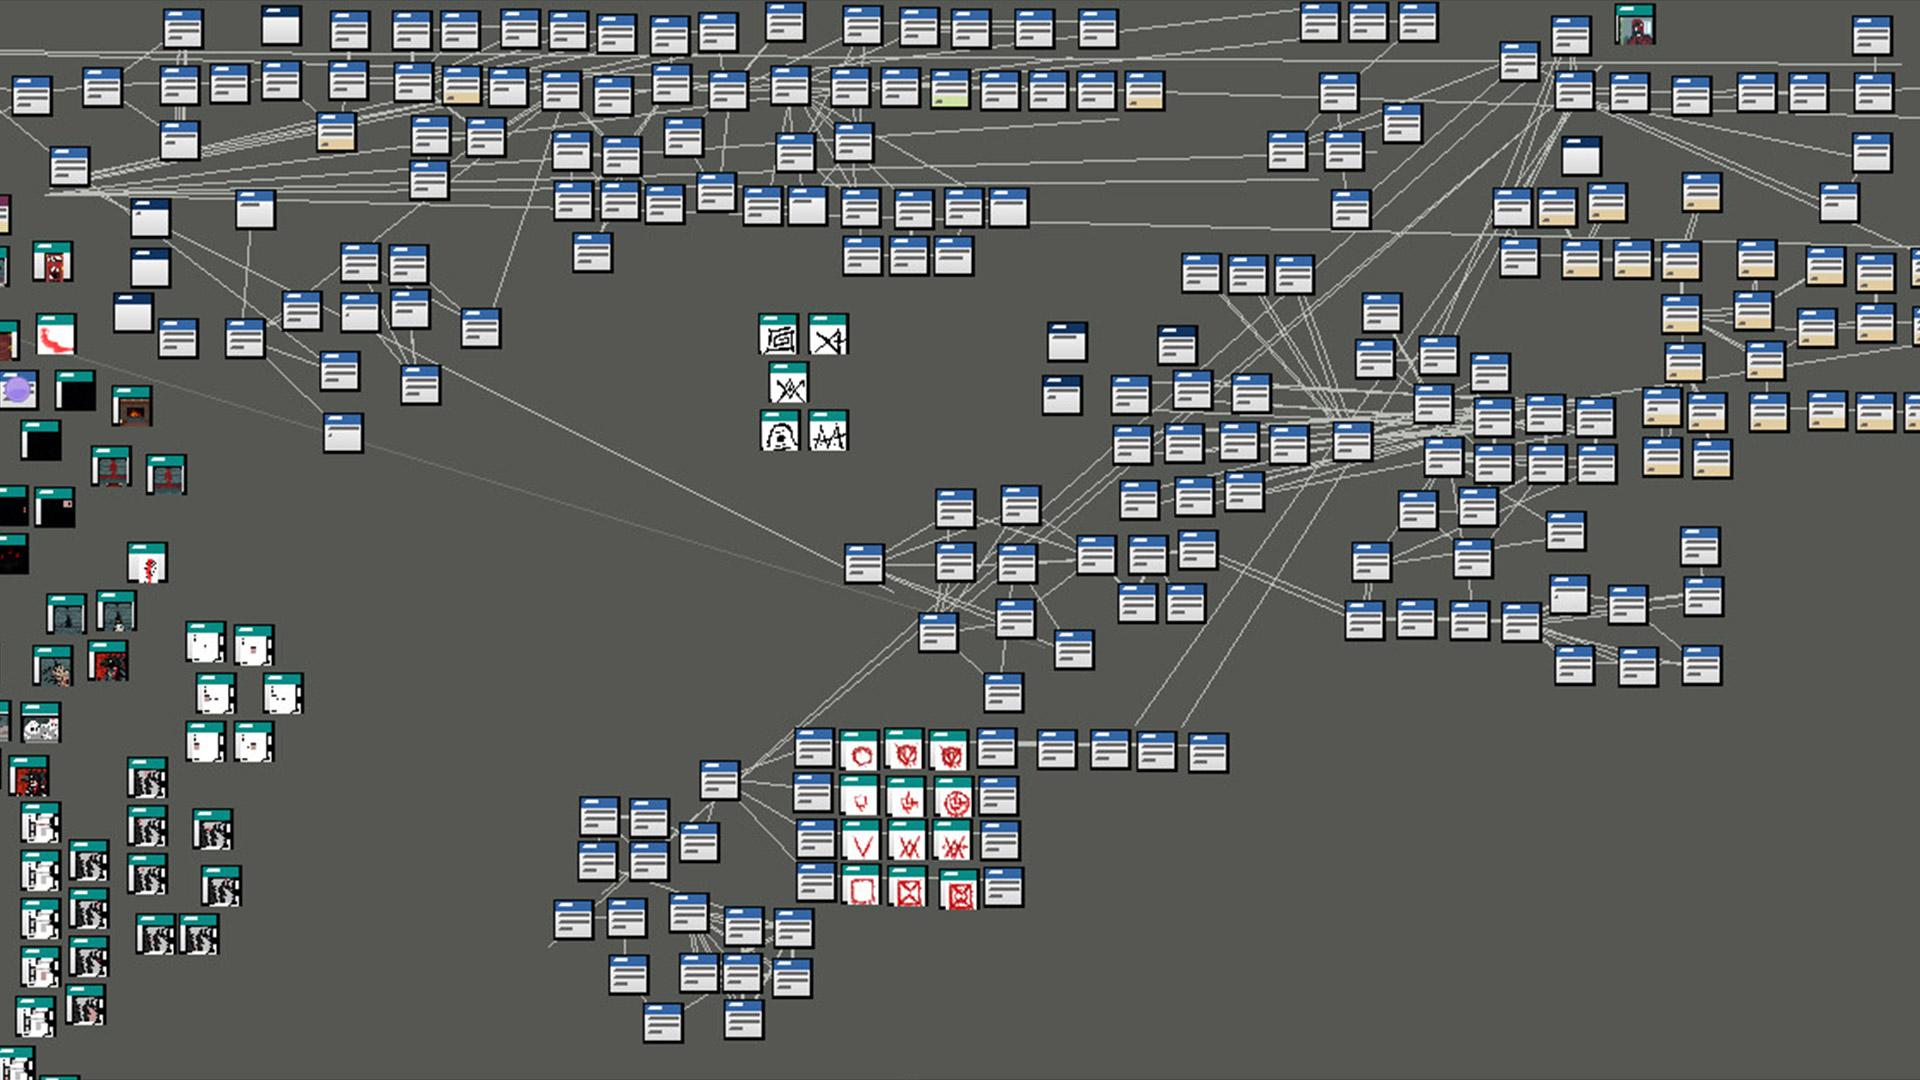This screenshot has width=1920, height=1080.
Task: Select the concentric squares sketch node
Action: pos(778,337)
